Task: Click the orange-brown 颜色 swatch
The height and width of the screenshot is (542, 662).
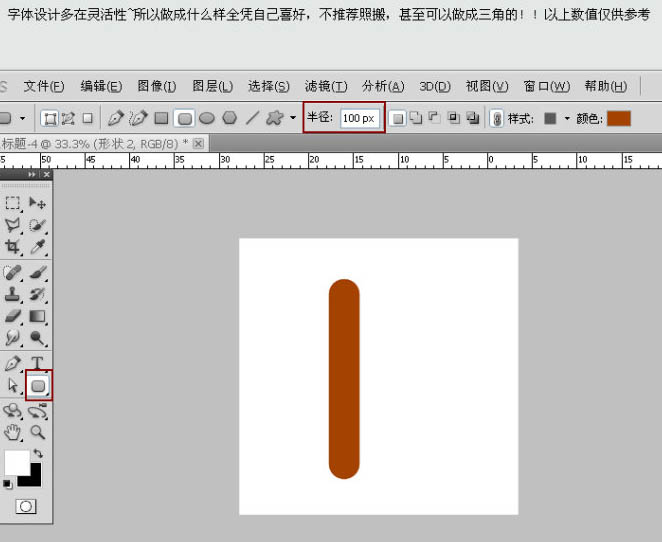Action: click(618, 118)
